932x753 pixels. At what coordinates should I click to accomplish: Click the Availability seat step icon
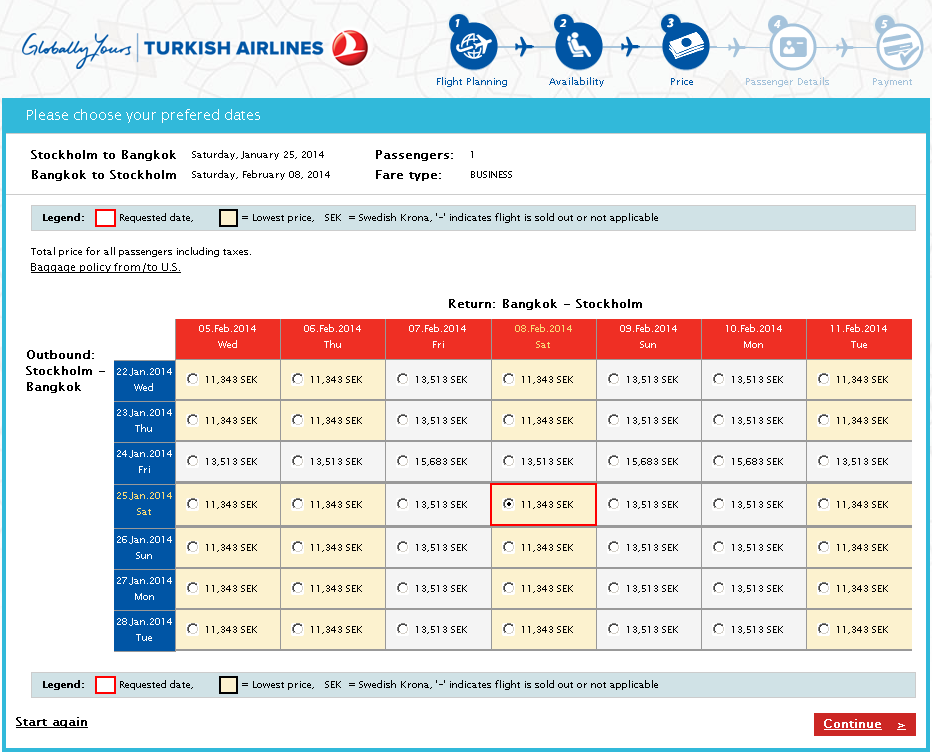(x=578, y=45)
